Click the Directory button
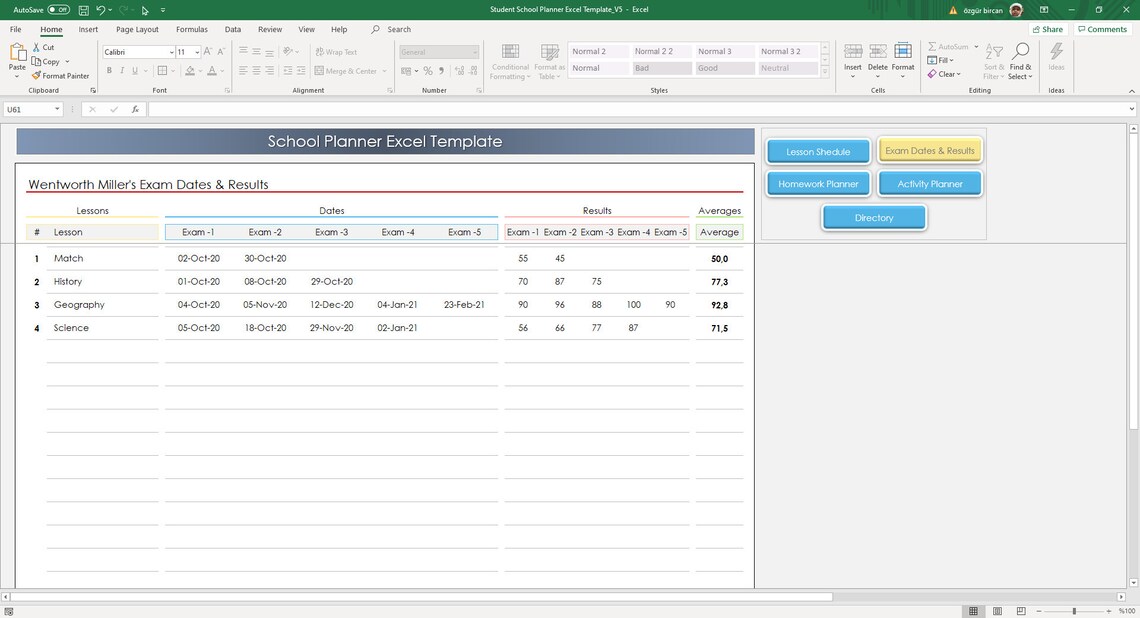1140x618 pixels. click(873, 217)
